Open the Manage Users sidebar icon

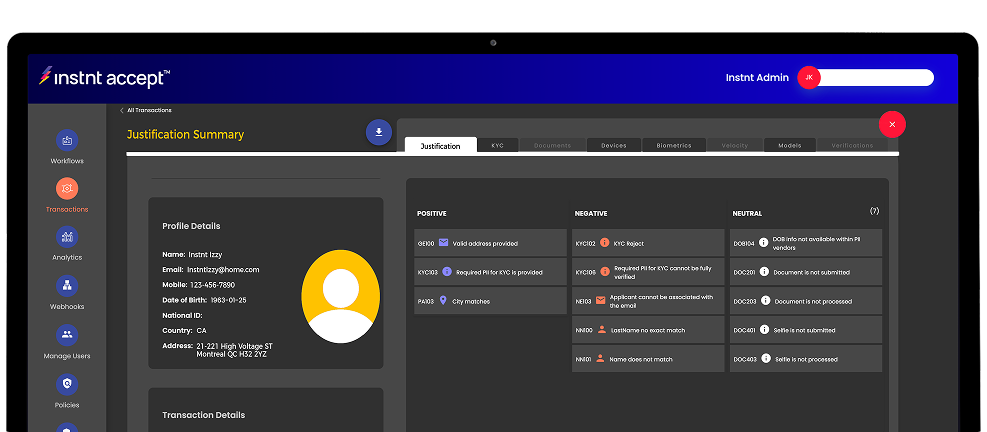(x=67, y=335)
